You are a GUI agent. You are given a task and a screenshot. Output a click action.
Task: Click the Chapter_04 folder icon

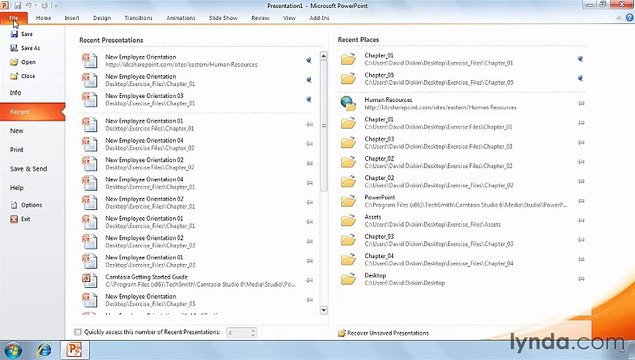[348, 260]
